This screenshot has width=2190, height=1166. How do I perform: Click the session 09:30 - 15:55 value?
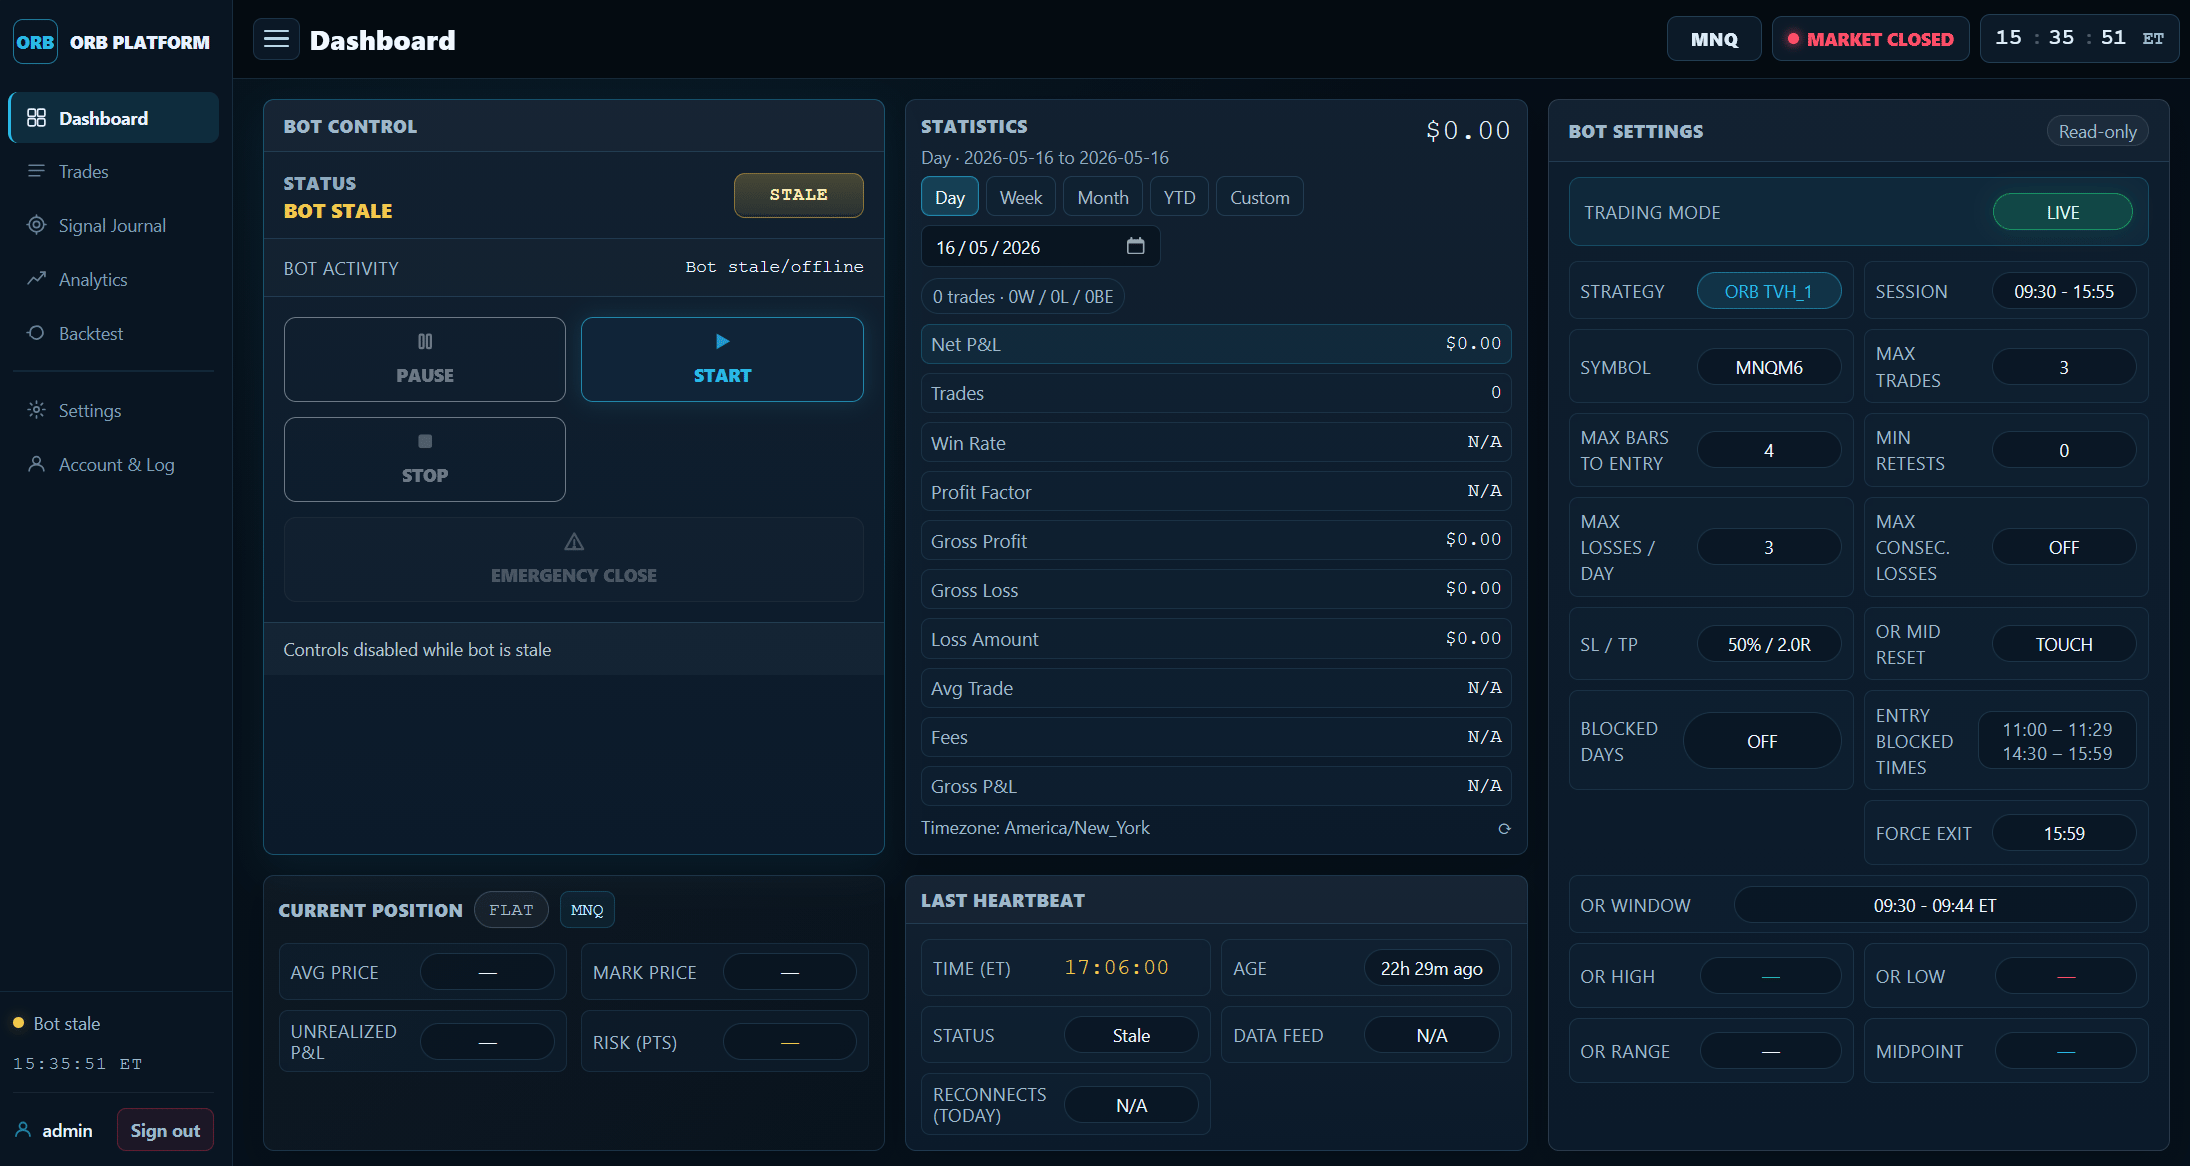(2063, 291)
